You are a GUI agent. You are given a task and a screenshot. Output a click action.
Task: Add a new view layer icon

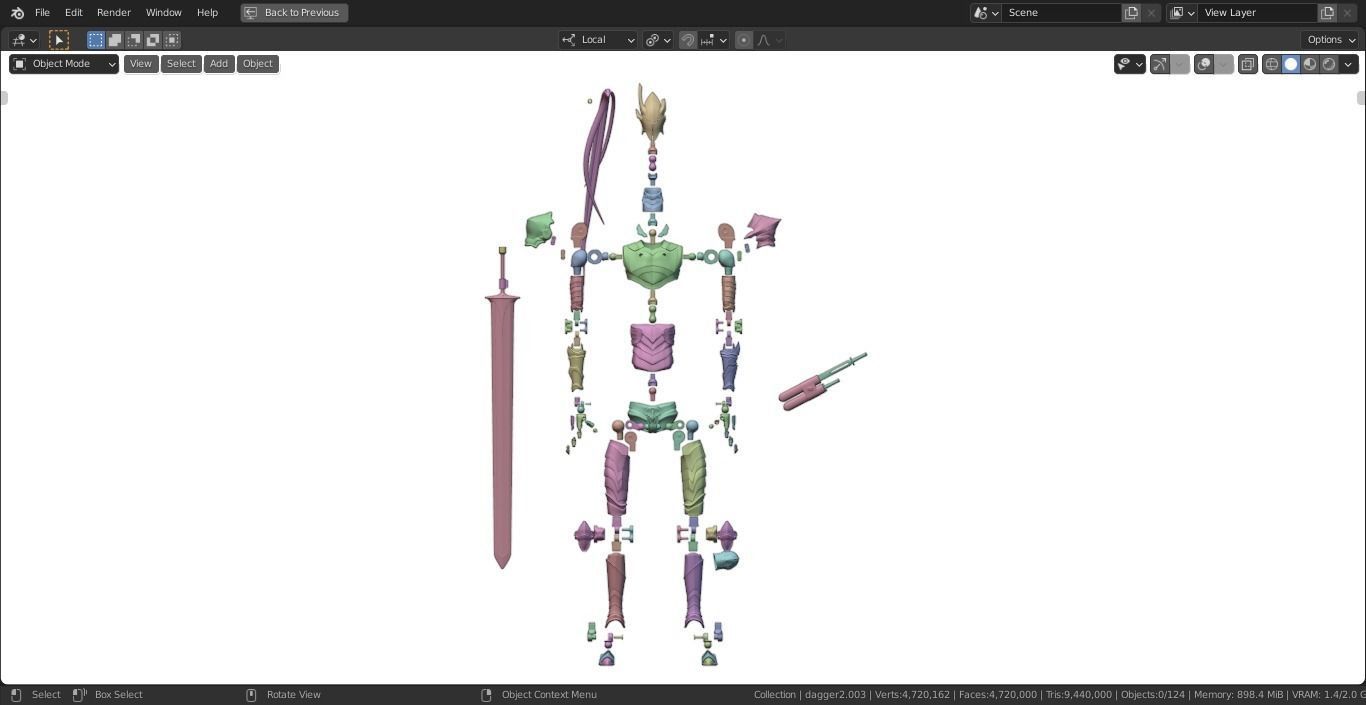(x=1328, y=13)
